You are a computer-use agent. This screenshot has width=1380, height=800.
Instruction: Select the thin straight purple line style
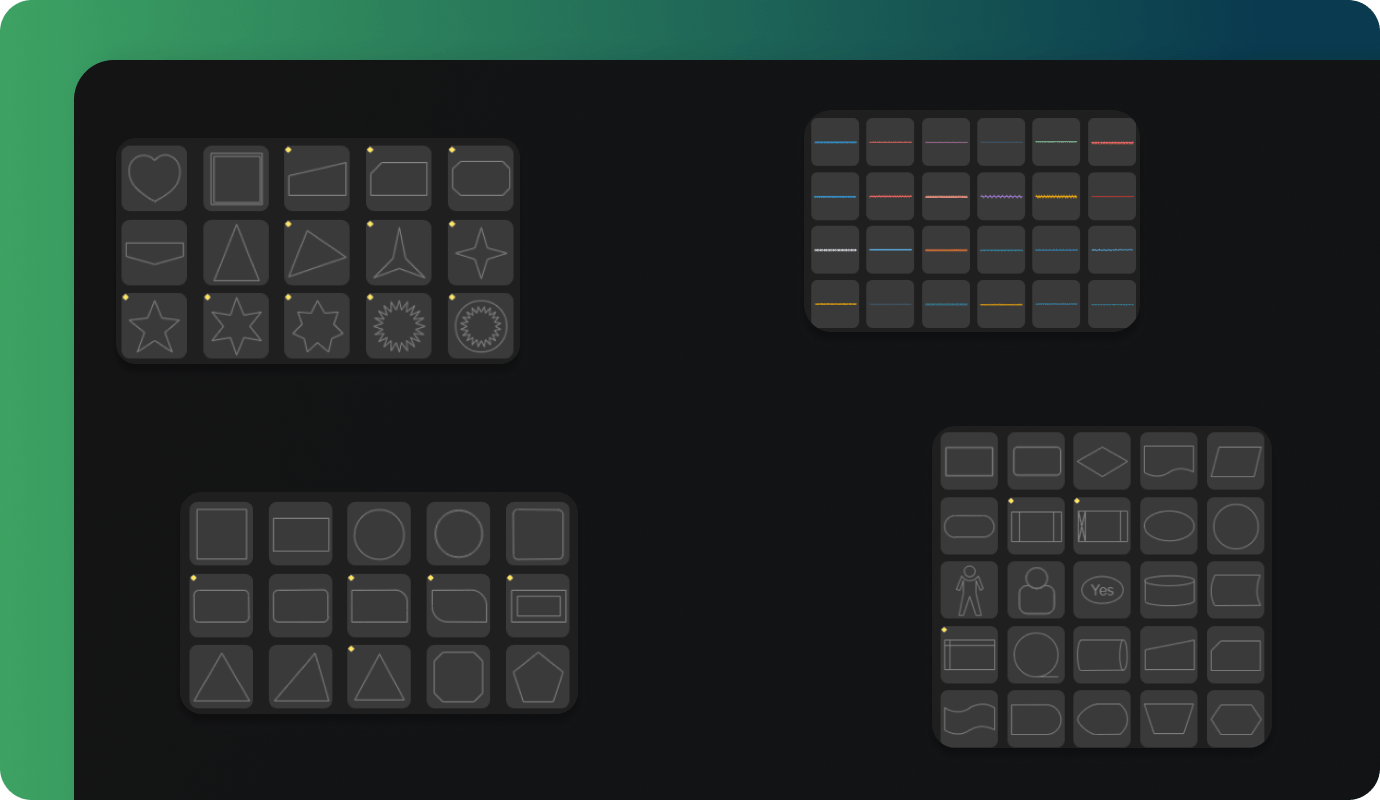pyautogui.click(x=946, y=142)
